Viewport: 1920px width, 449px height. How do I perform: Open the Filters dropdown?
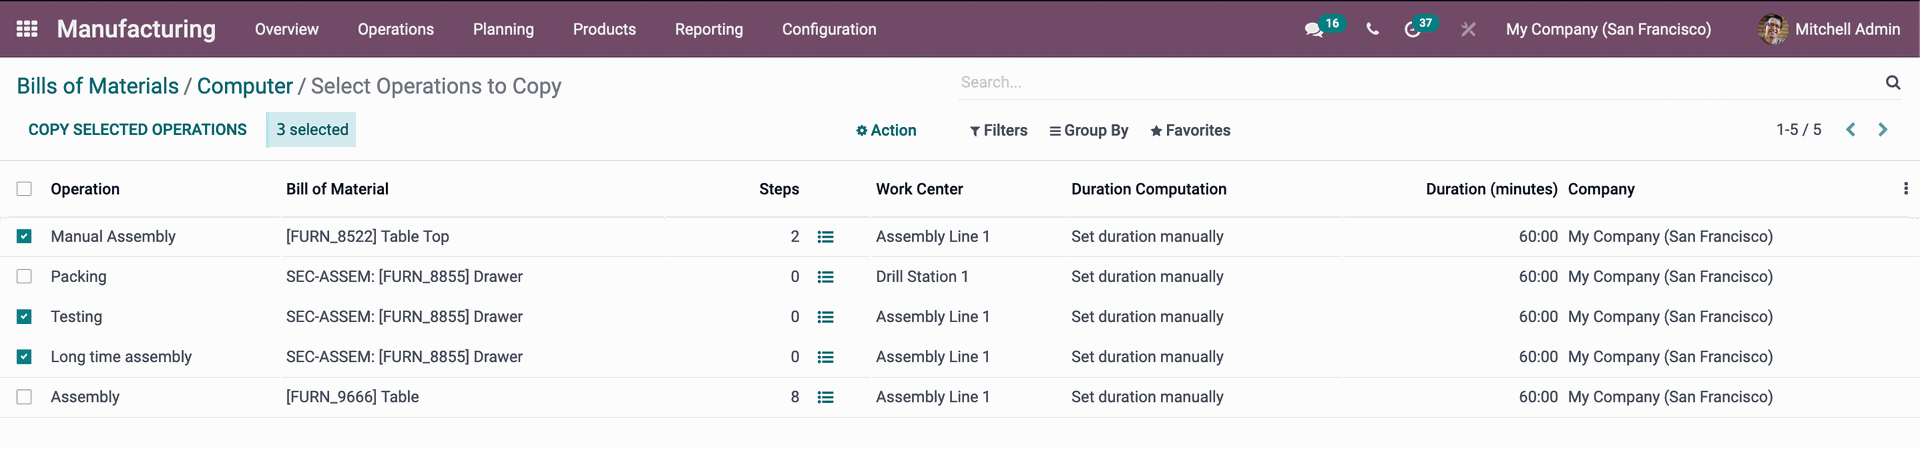pos(998,130)
